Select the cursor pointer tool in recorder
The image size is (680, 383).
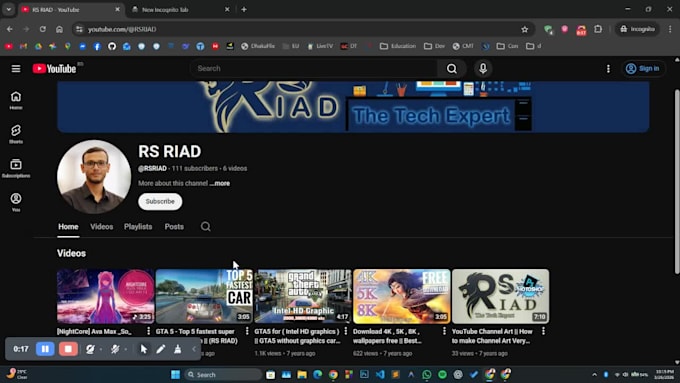coord(144,349)
